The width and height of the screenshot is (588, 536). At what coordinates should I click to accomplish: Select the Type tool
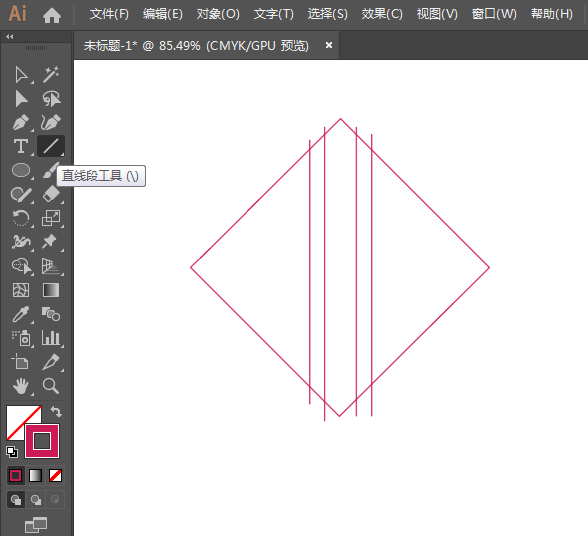pyautogui.click(x=21, y=146)
